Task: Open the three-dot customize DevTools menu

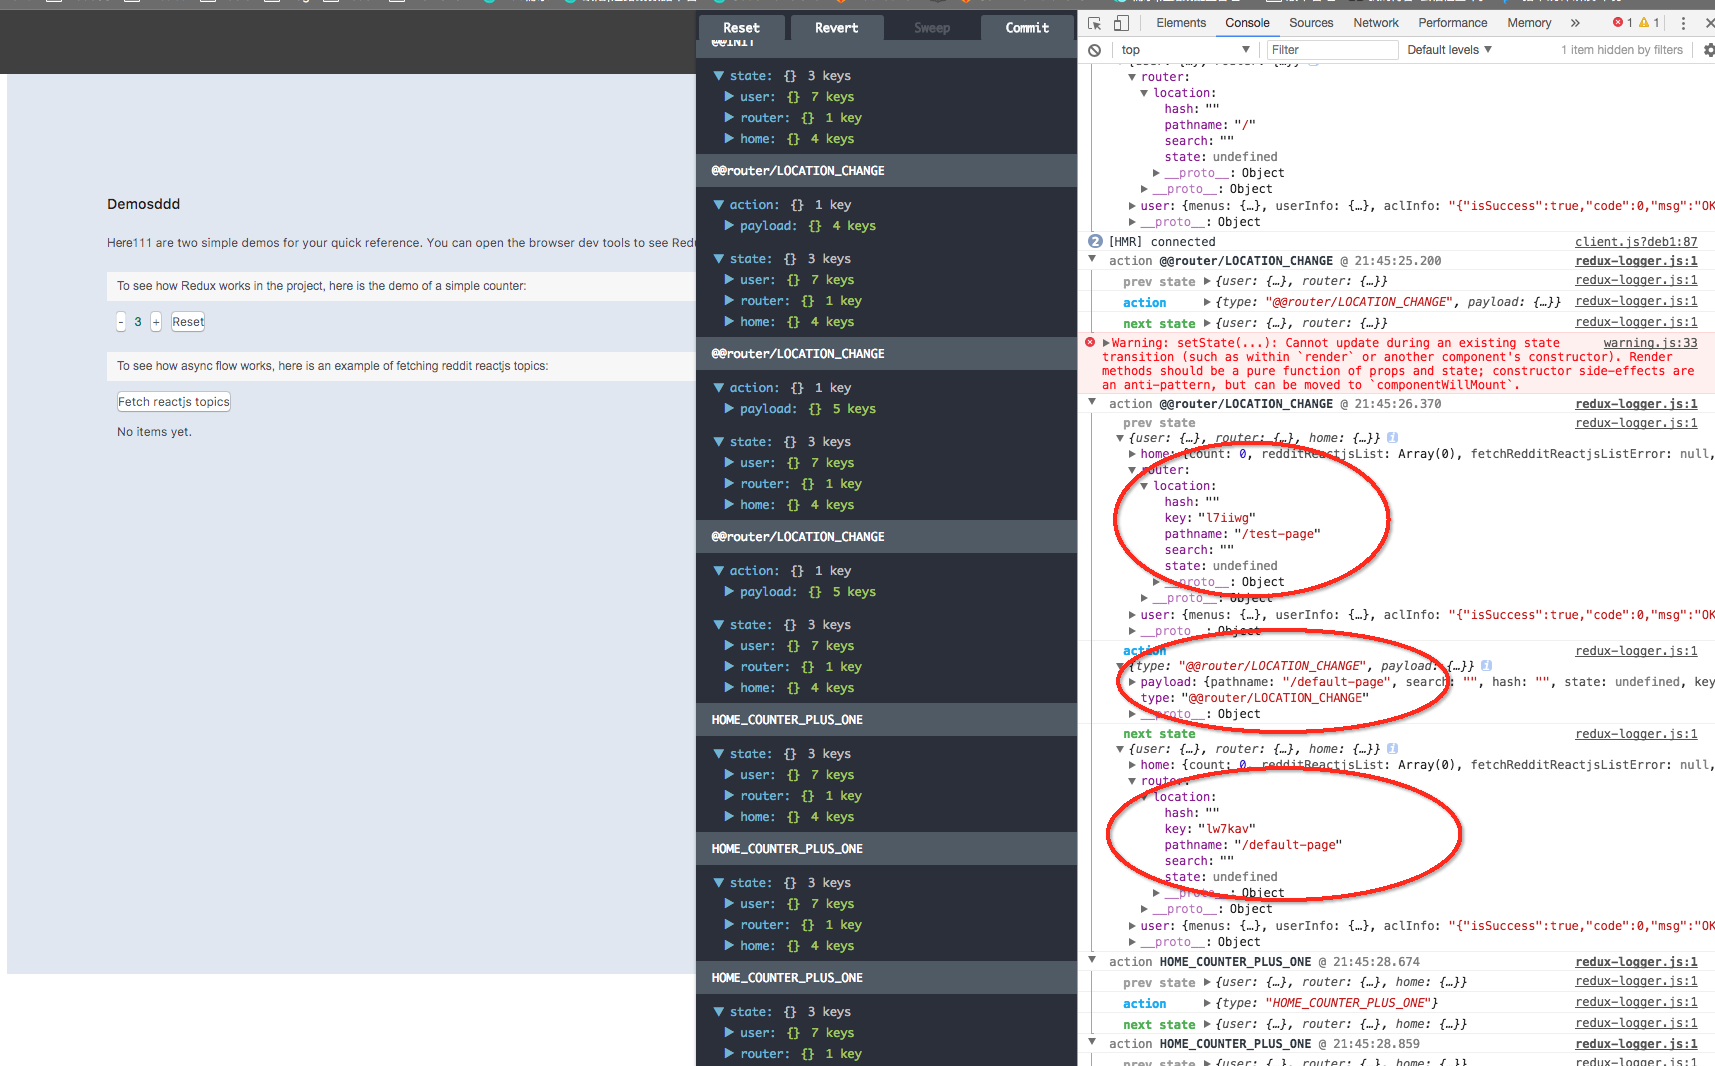Action: tap(1683, 22)
